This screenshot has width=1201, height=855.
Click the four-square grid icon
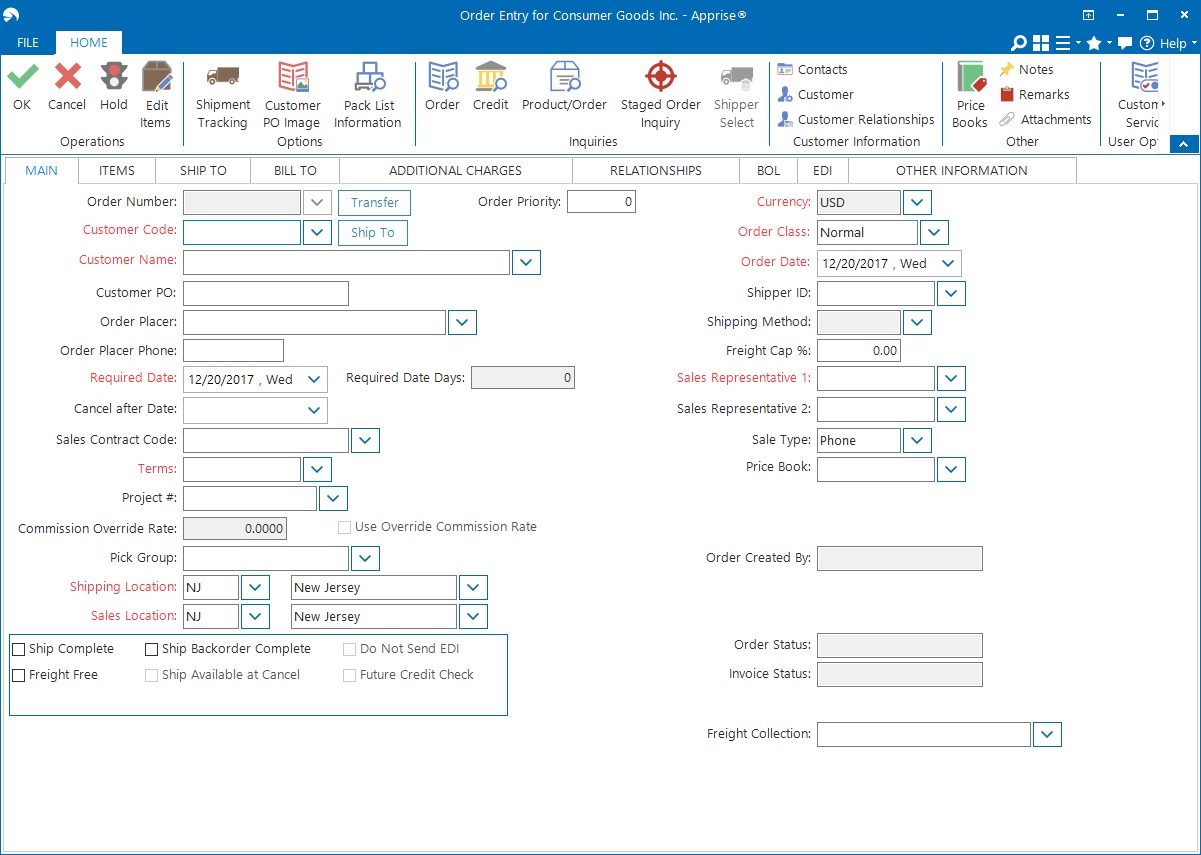(x=1041, y=43)
